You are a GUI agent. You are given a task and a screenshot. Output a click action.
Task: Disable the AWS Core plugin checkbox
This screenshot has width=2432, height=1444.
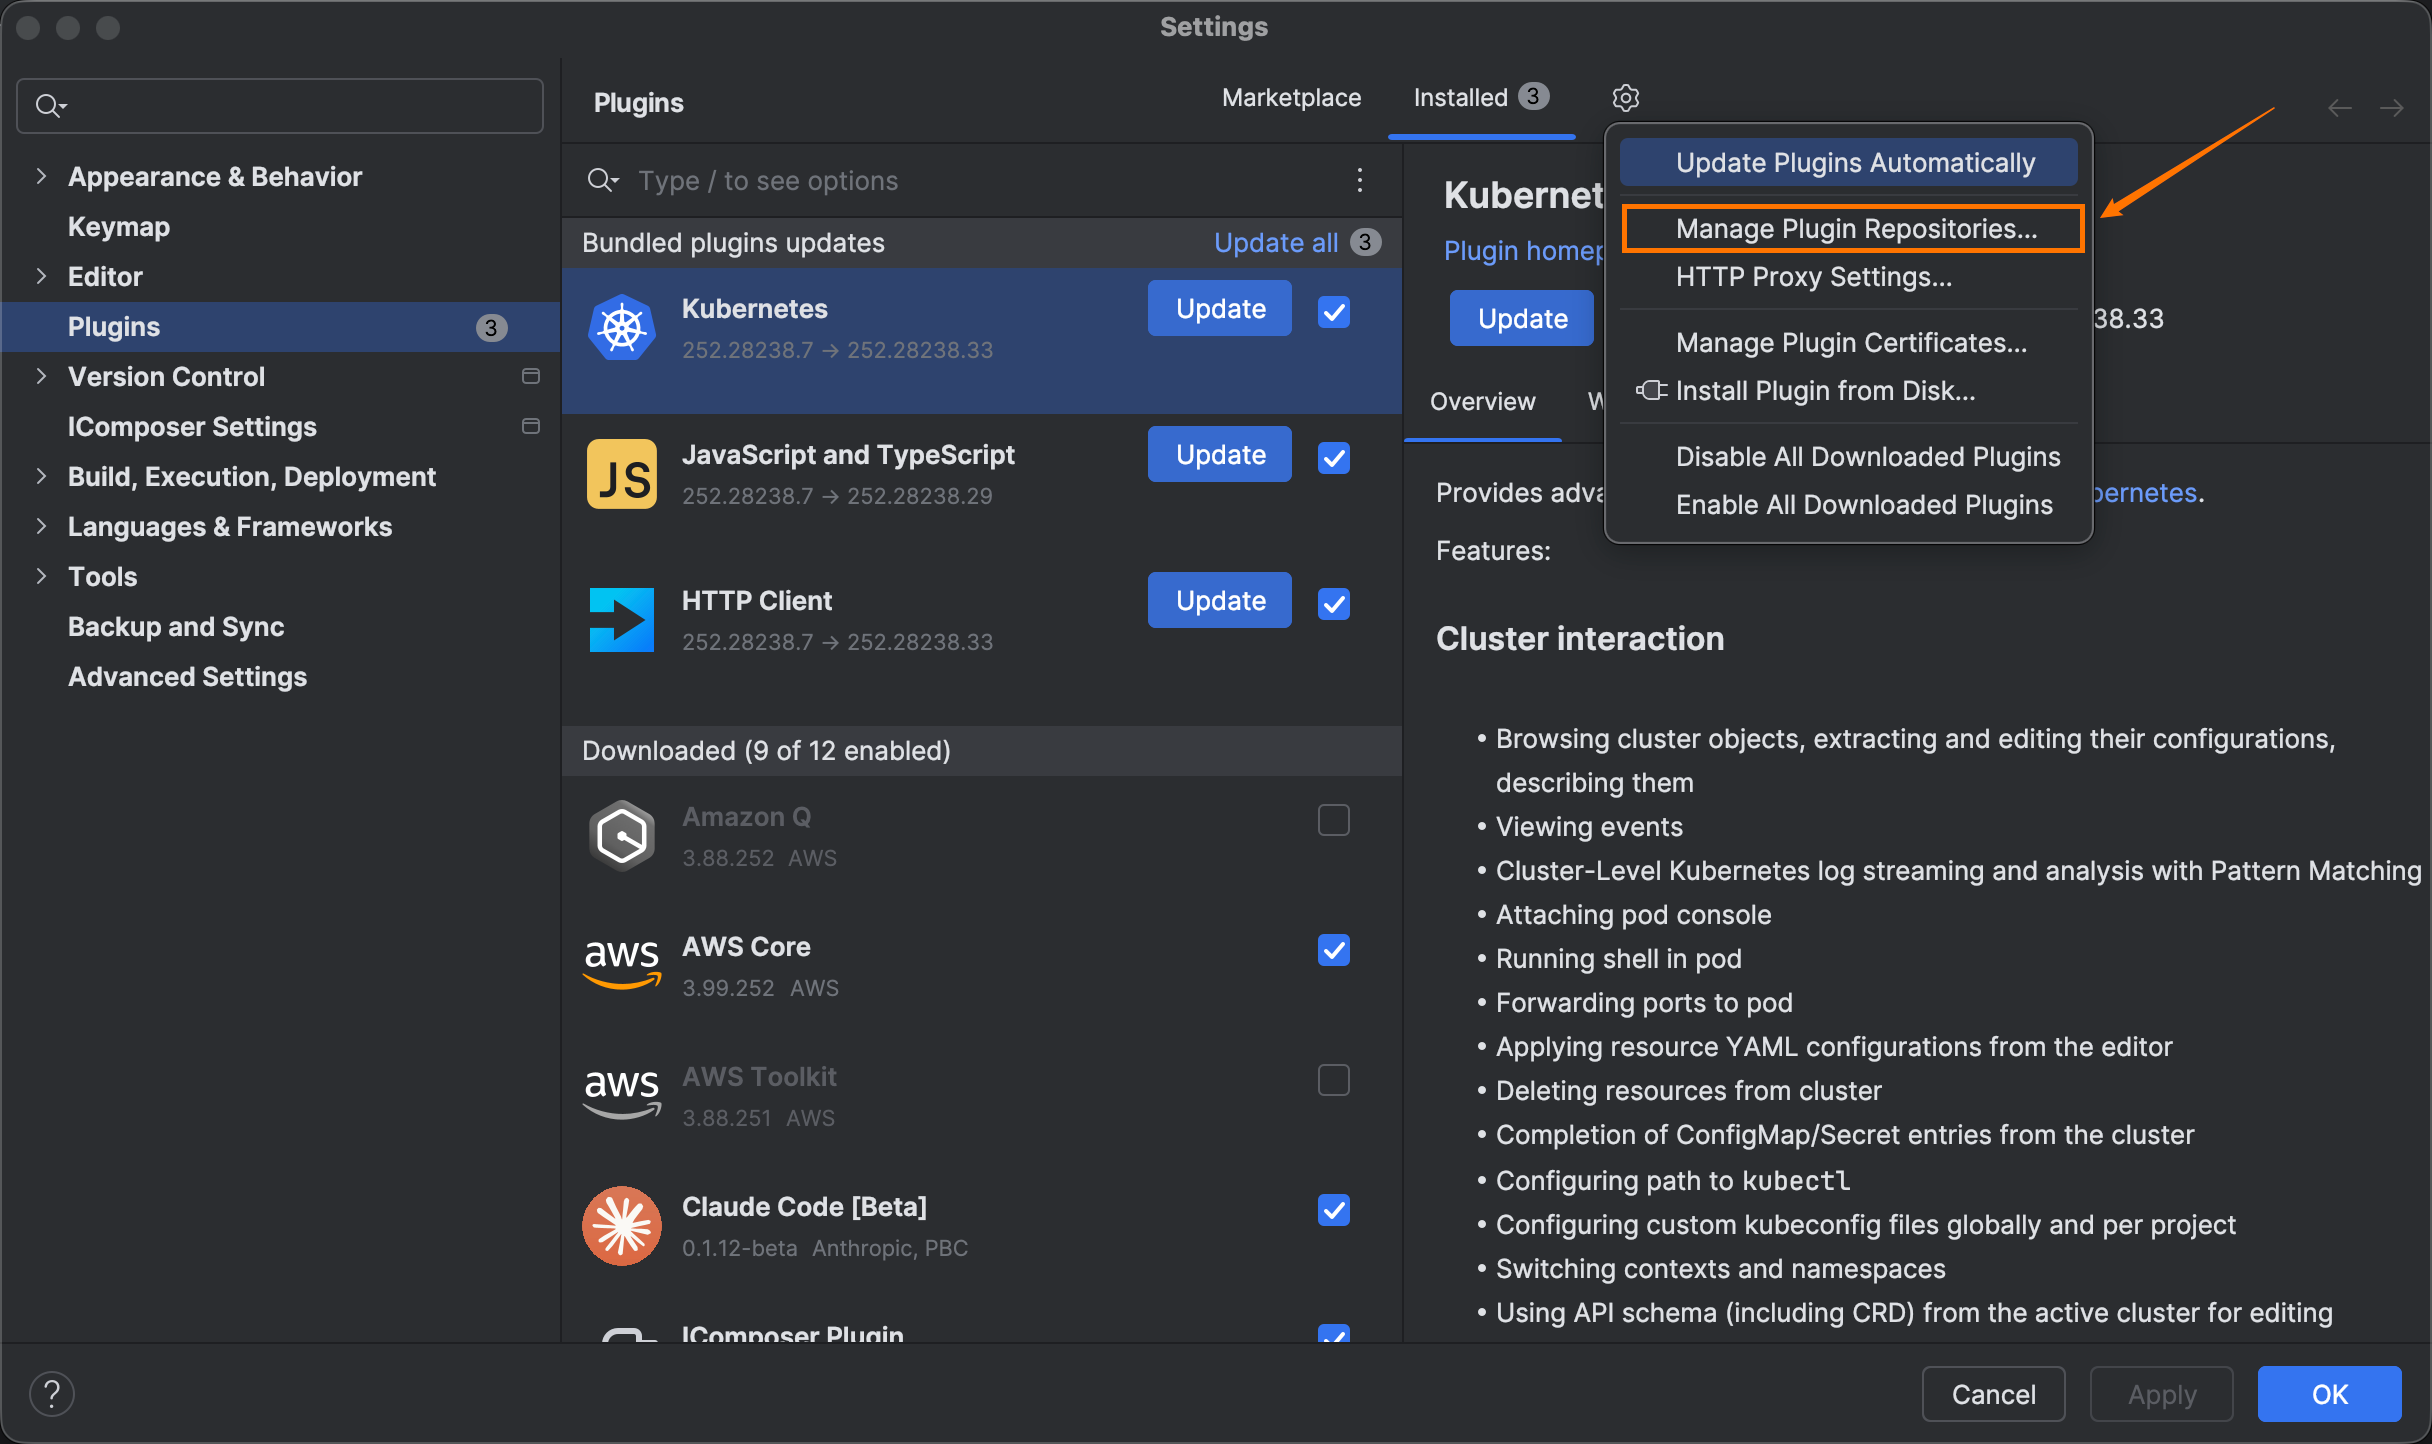click(x=1334, y=950)
